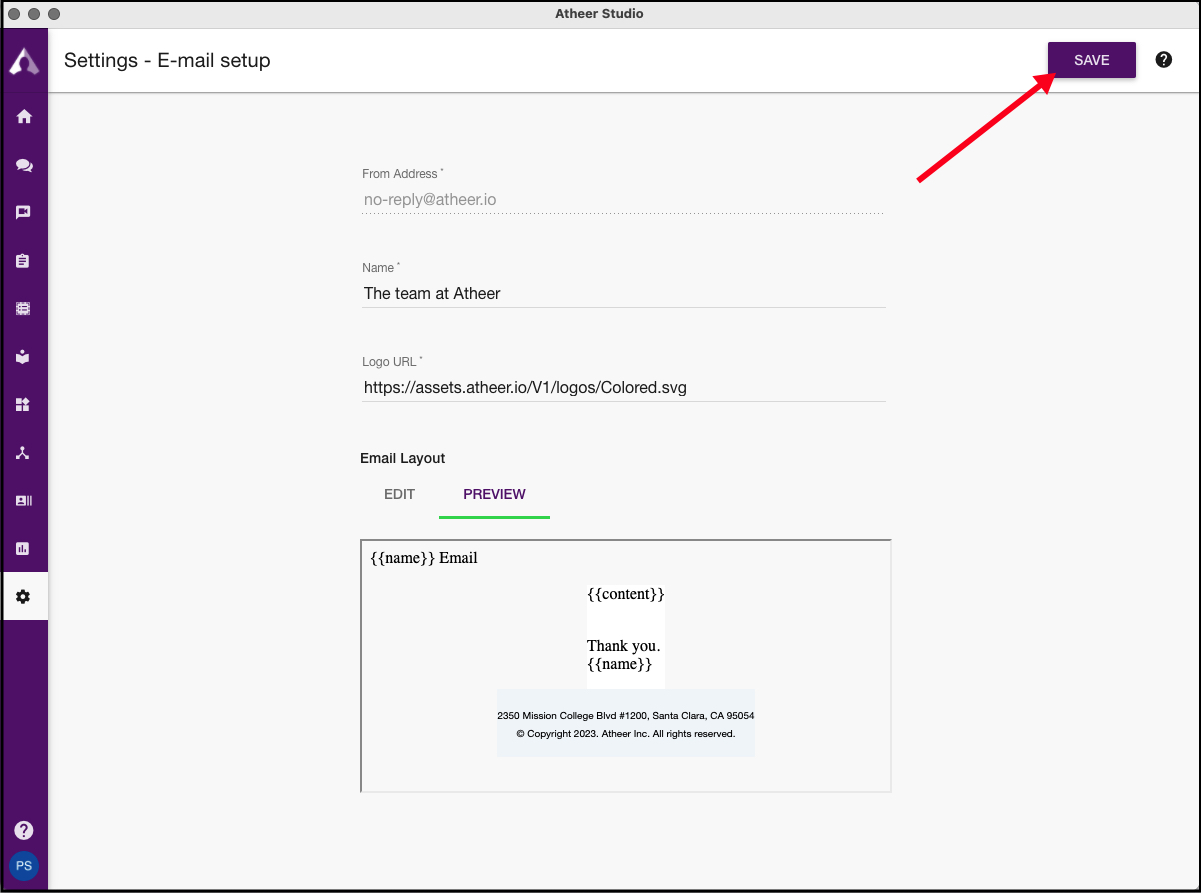The image size is (1201, 893).
Task: Open the contact card icon in the sidebar
Action: click(24, 500)
